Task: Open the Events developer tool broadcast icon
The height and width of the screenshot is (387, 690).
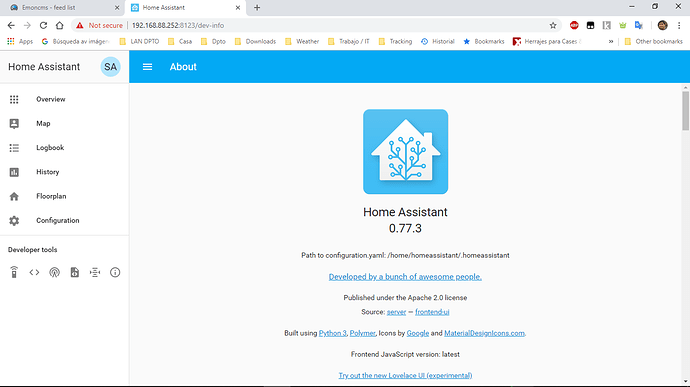Action: (x=55, y=273)
